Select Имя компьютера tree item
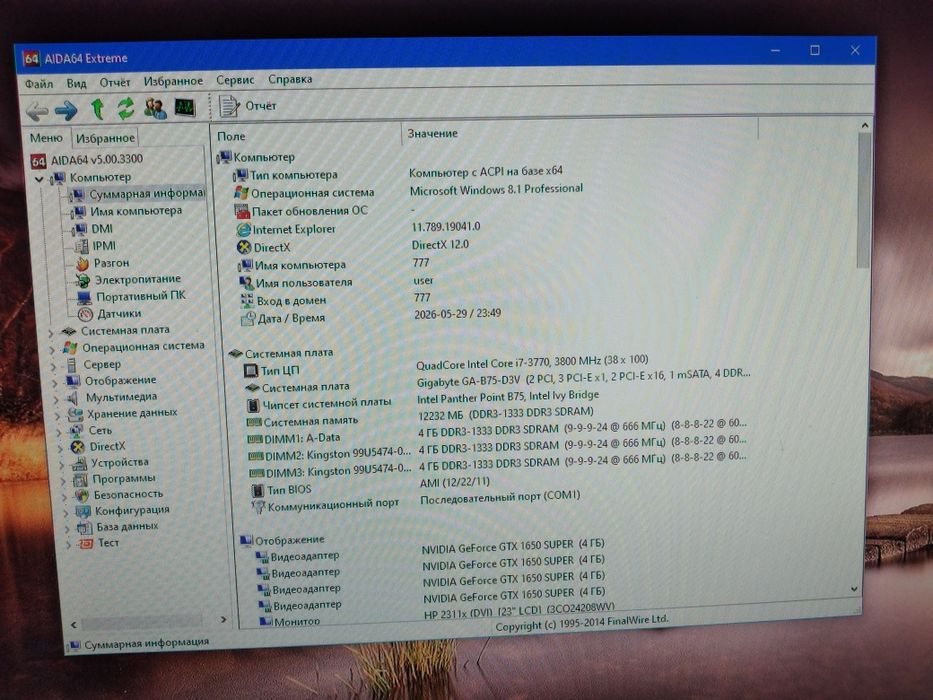The height and width of the screenshot is (700, 933). (x=128, y=211)
